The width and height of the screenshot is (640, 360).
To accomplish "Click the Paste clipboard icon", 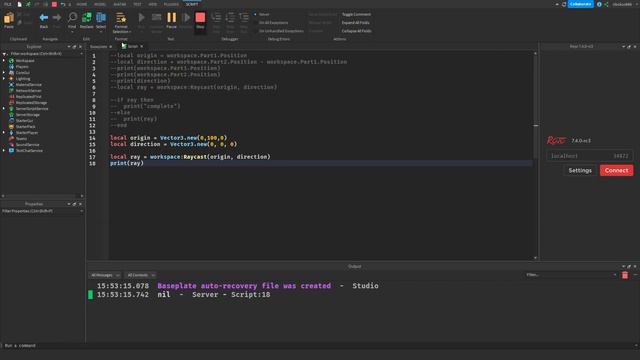I will point(9,18).
